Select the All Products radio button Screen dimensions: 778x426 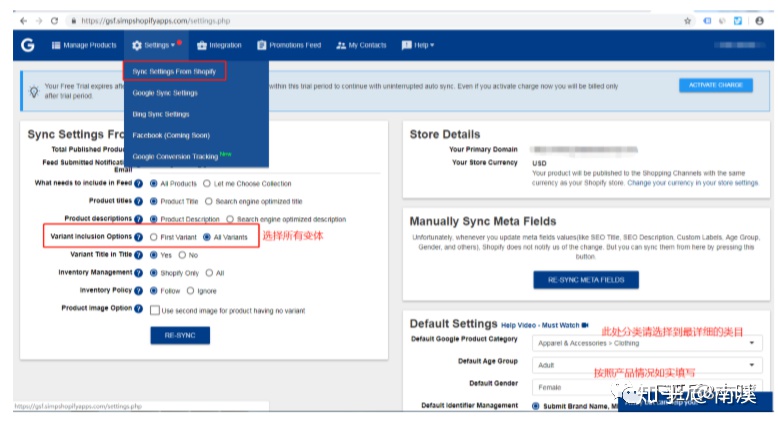[x=153, y=183]
